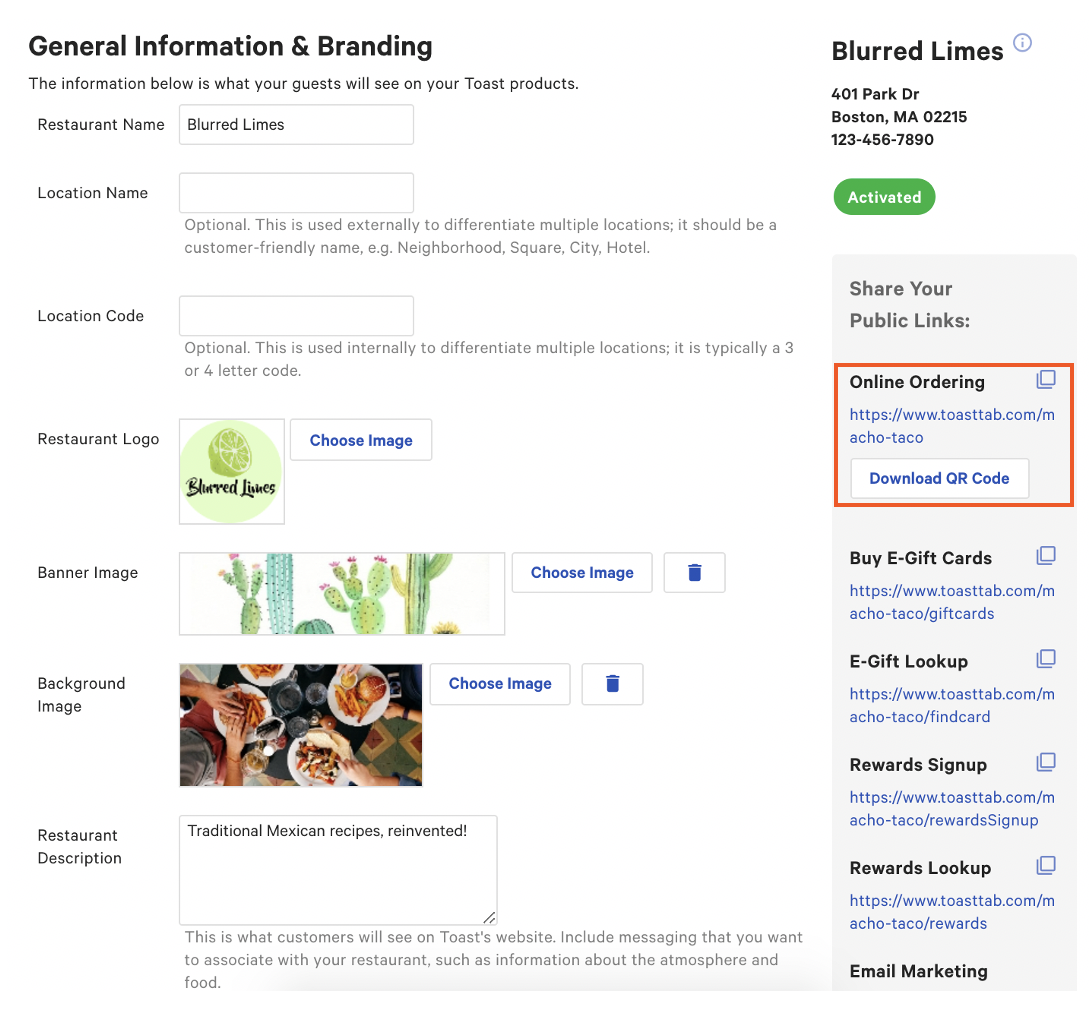
Task: Choose a replacement Banner Image
Action: [581, 572]
